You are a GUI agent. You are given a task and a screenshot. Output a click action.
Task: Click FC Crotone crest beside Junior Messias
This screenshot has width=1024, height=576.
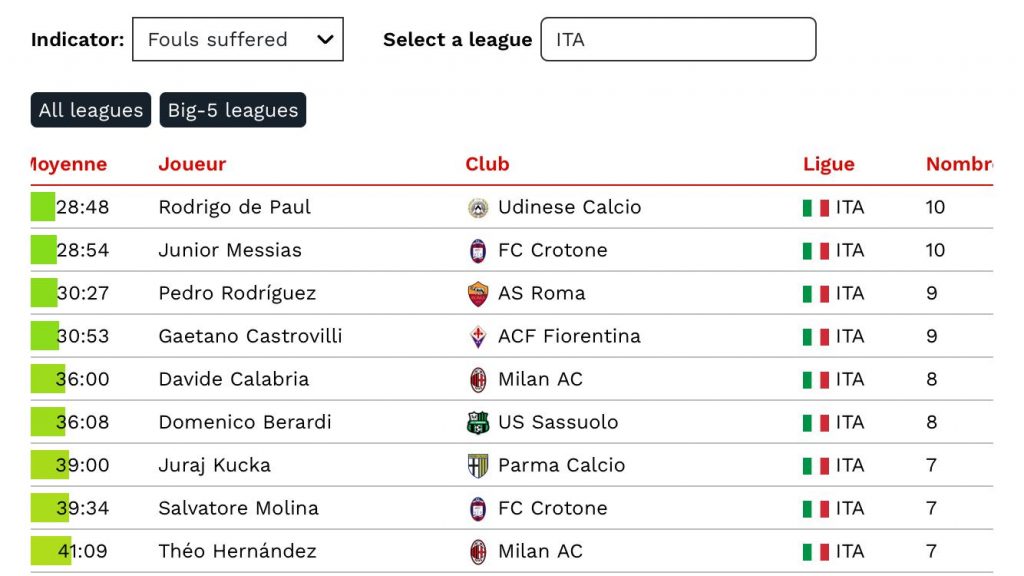pyautogui.click(x=478, y=251)
